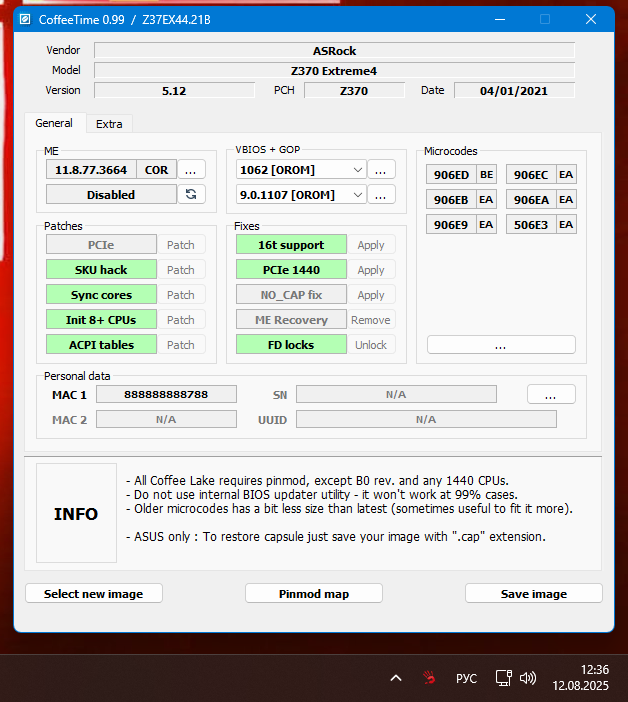Click Patch button next to PCIe

[x=181, y=245]
